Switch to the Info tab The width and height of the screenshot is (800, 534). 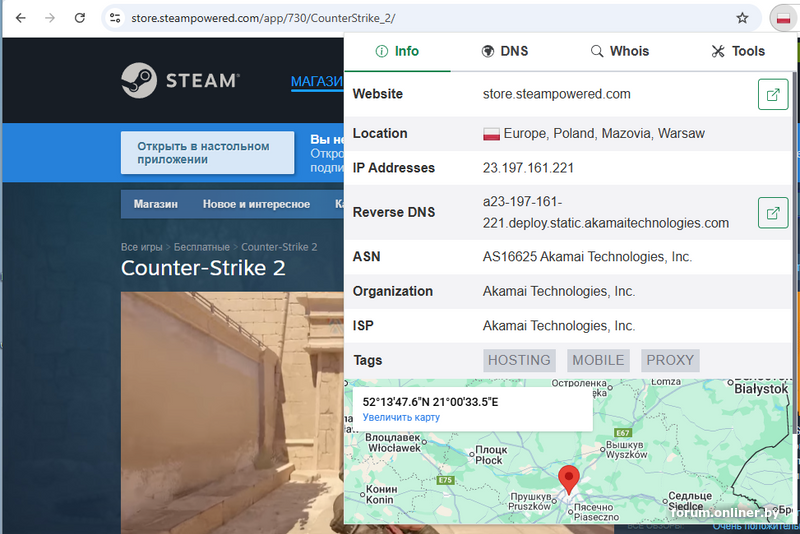pos(397,51)
